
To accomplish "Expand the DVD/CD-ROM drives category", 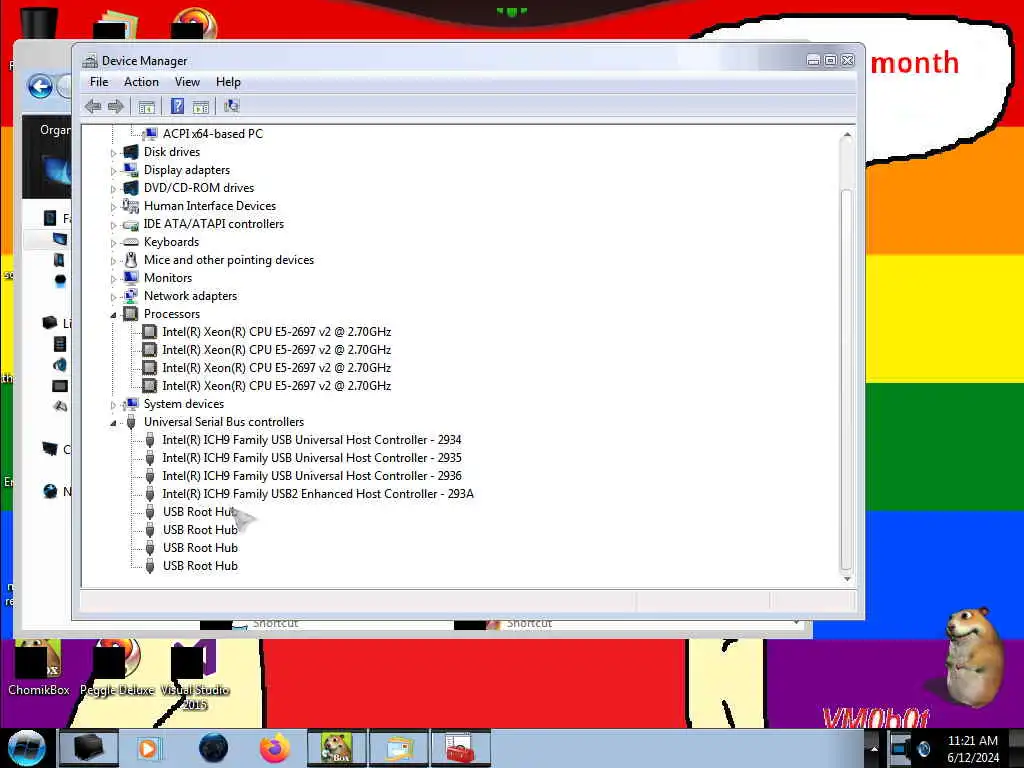I will pos(114,189).
